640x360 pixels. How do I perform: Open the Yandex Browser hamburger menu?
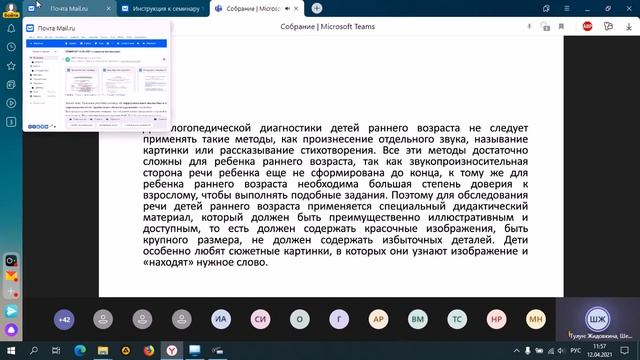pyautogui.click(x=567, y=9)
